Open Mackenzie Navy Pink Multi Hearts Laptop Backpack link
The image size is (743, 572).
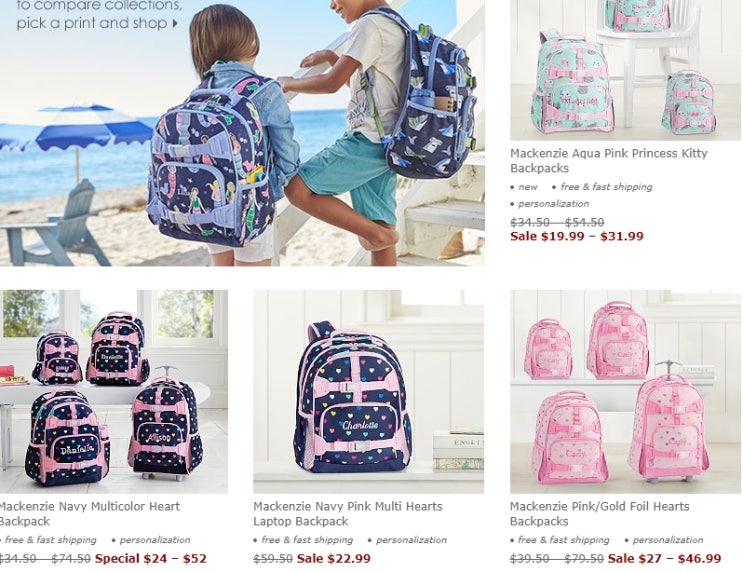347,514
